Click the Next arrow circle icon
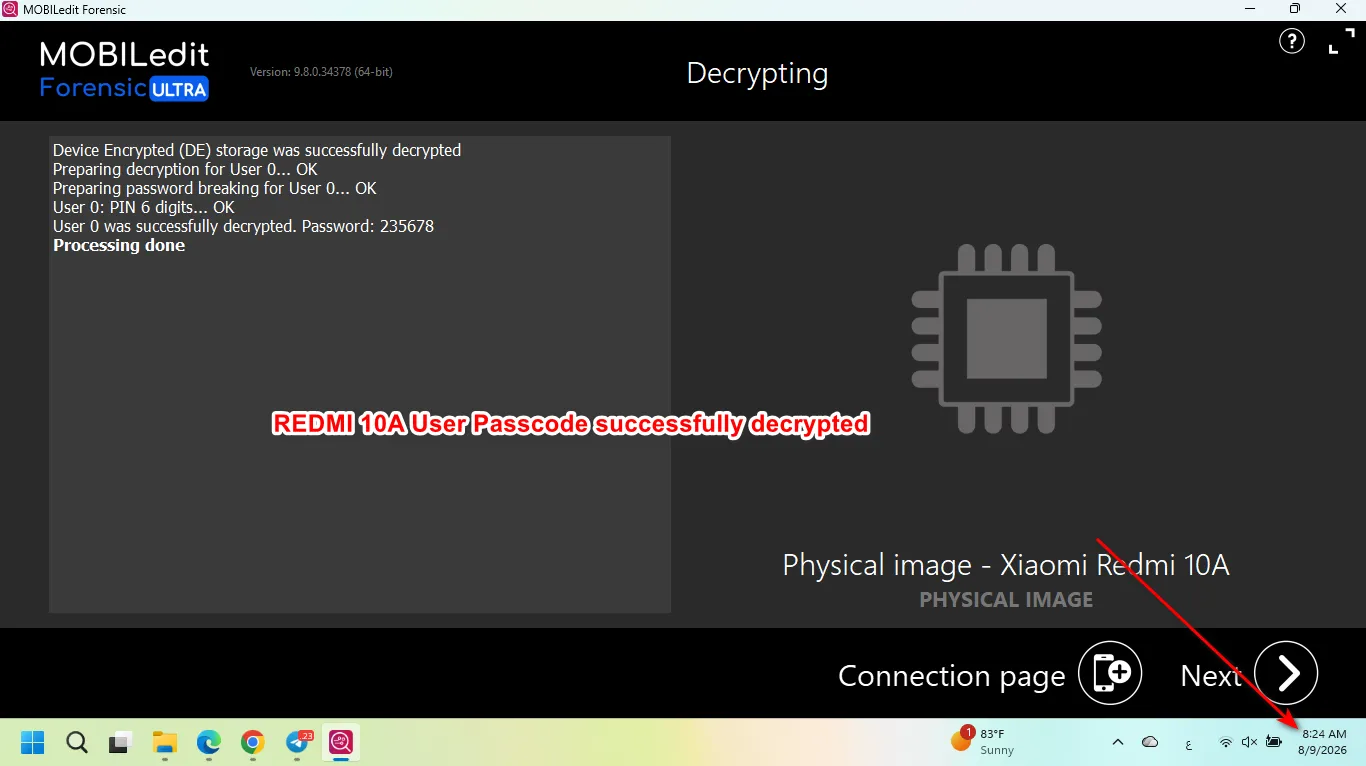1366x766 pixels. 1286,673
